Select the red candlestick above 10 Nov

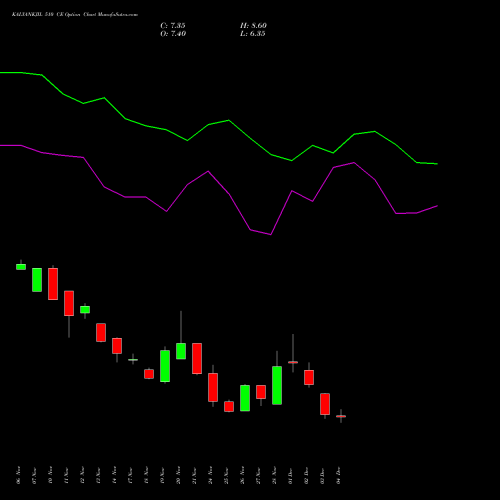click(x=53, y=284)
